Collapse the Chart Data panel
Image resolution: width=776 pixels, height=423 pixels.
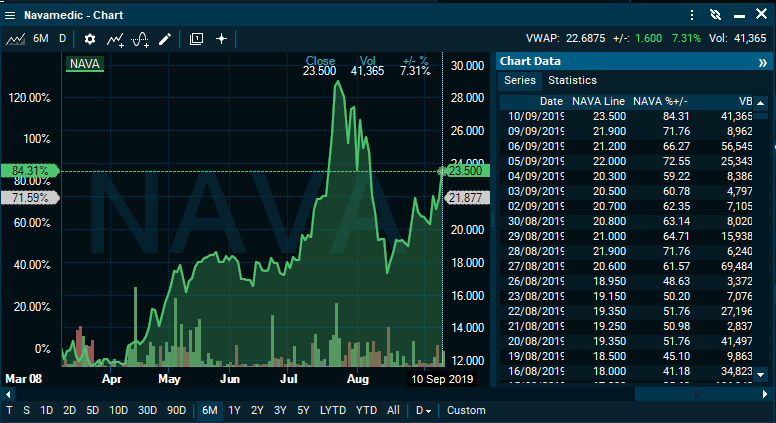point(763,62)
